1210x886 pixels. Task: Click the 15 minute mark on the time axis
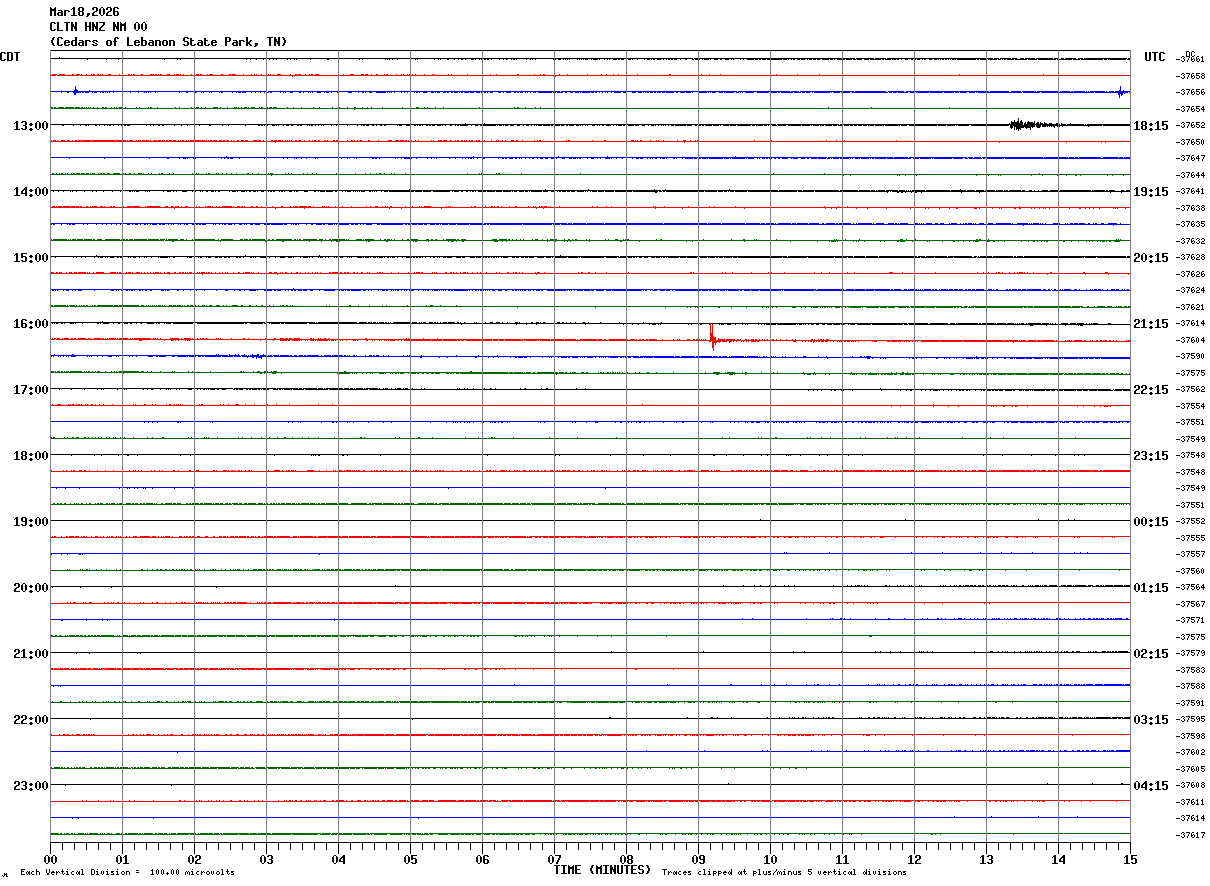pyautogui.click(x=1130, y=859)
